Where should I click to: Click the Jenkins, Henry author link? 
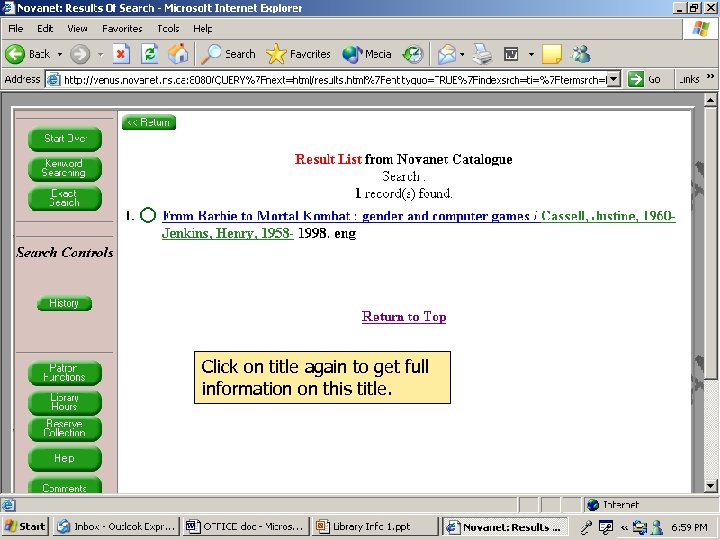tap(228, 233)
